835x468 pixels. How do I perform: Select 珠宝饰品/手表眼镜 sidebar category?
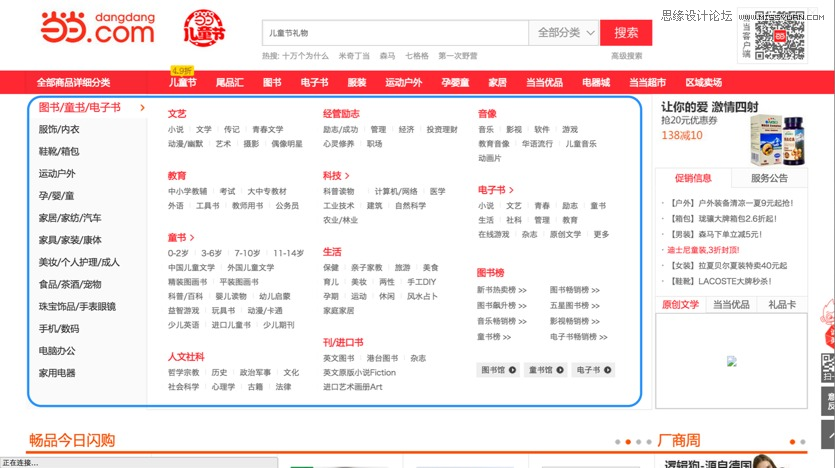coord(77,307)
